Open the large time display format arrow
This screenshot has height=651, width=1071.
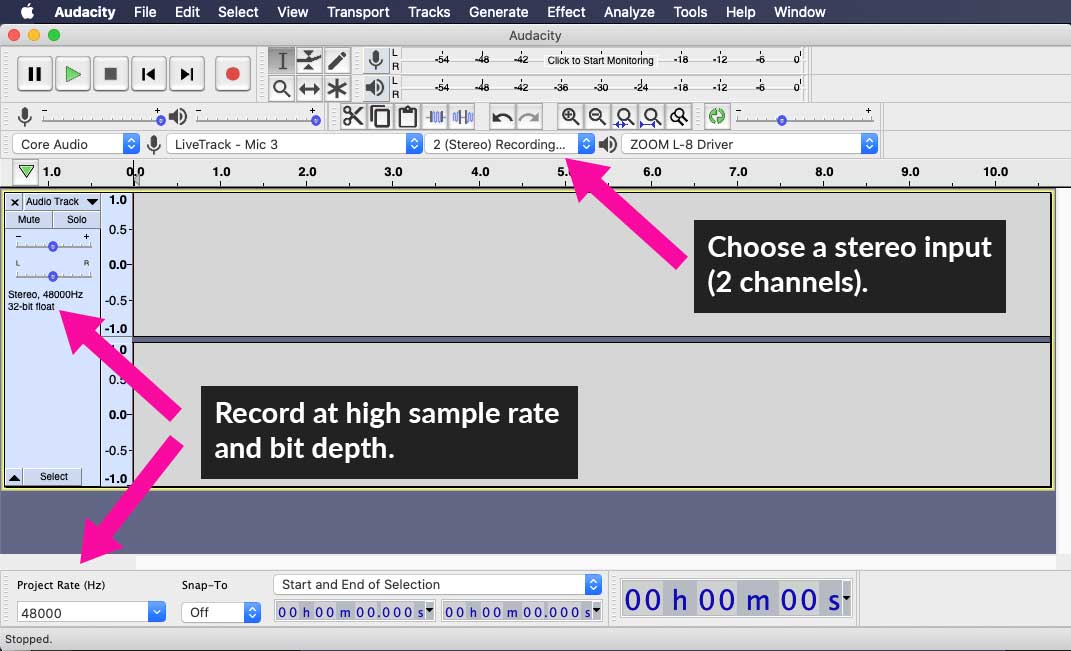[846, 598]
